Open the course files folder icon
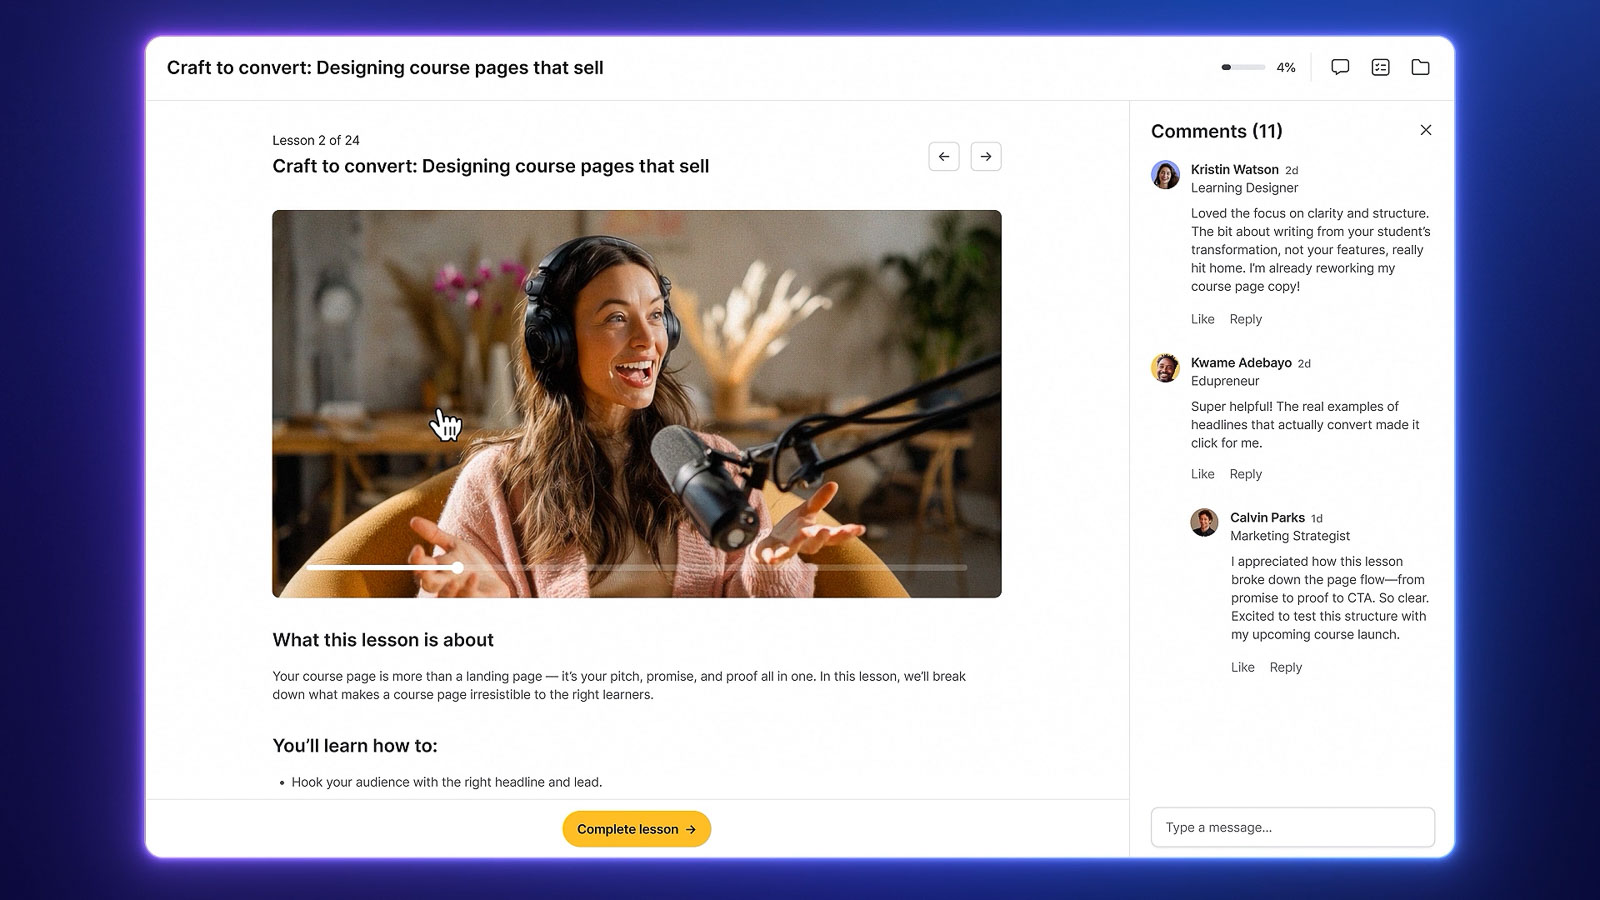This screenshot has height=900, width=1600. 1420,67
